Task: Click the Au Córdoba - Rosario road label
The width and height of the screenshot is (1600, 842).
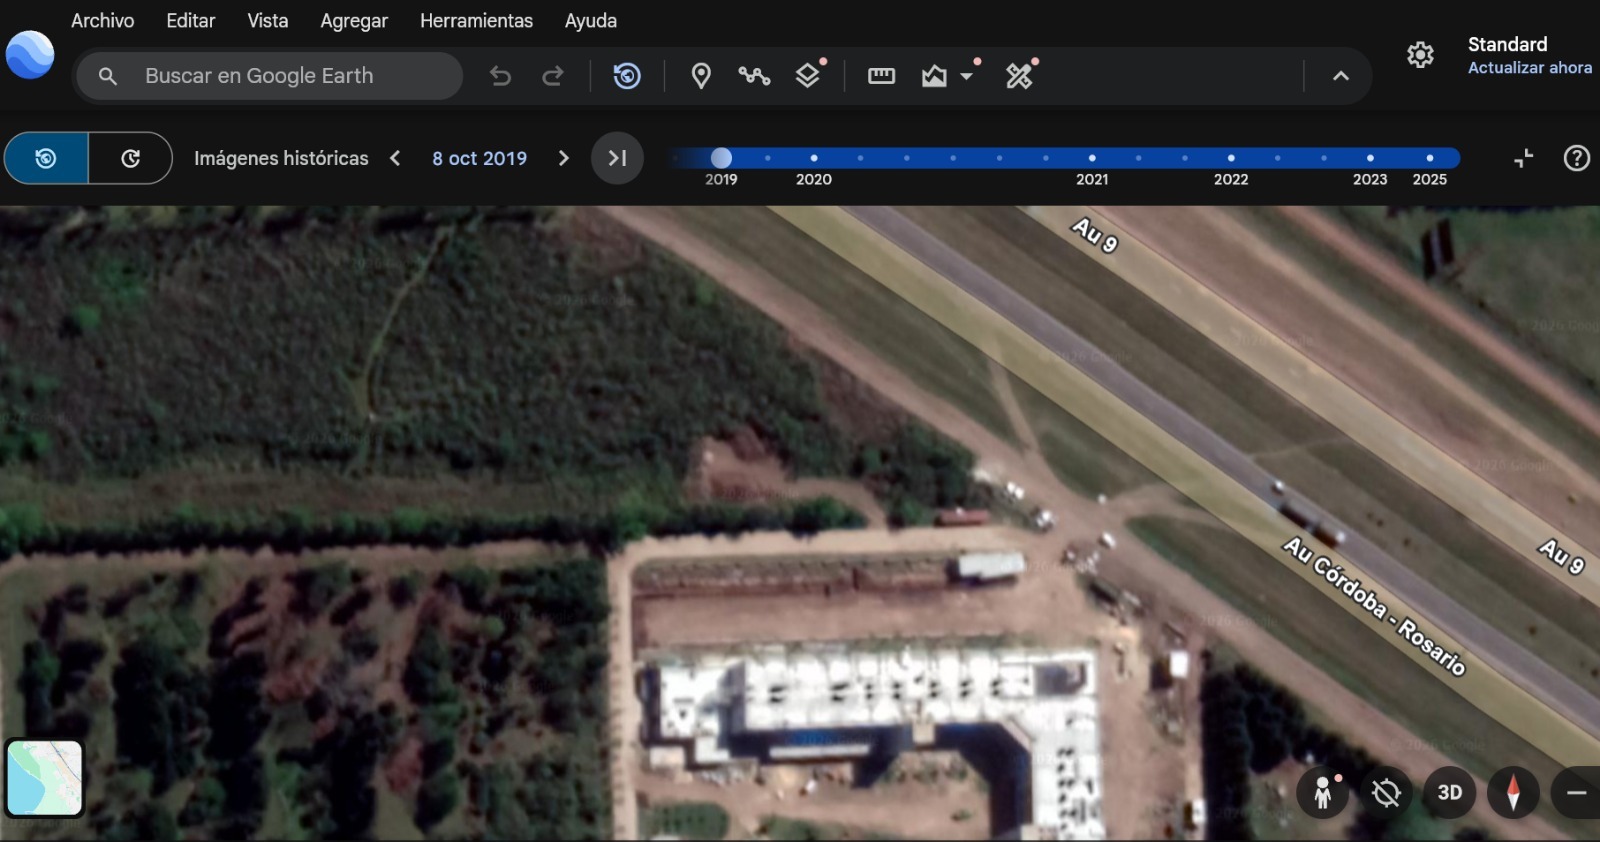Action: (x=1375, y=607)
